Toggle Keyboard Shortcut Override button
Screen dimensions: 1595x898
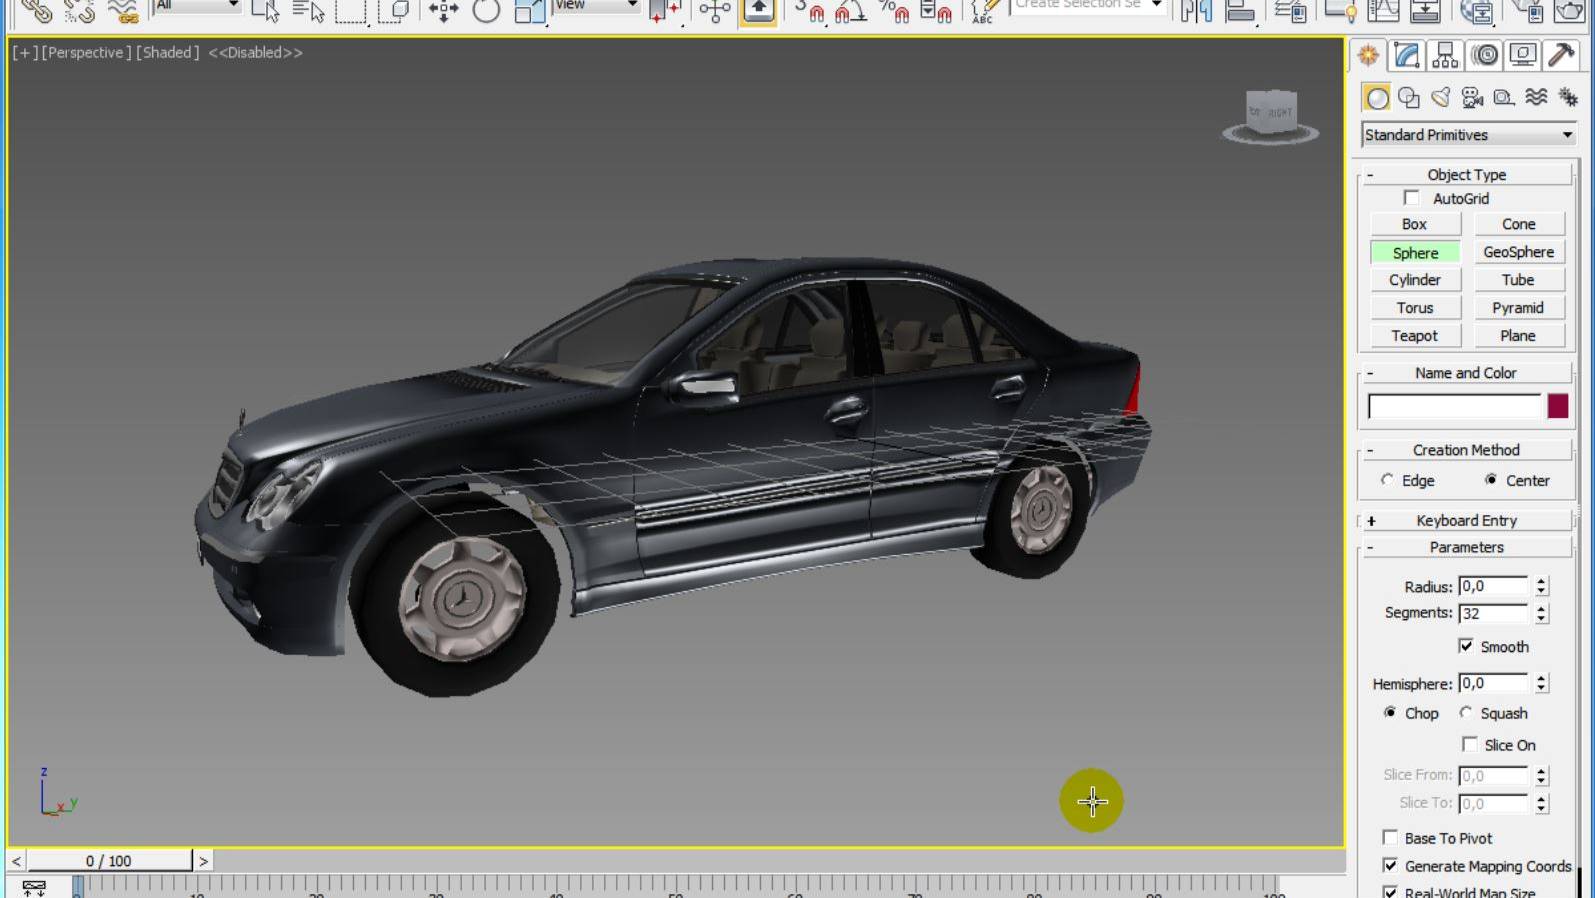pos(758,11)
